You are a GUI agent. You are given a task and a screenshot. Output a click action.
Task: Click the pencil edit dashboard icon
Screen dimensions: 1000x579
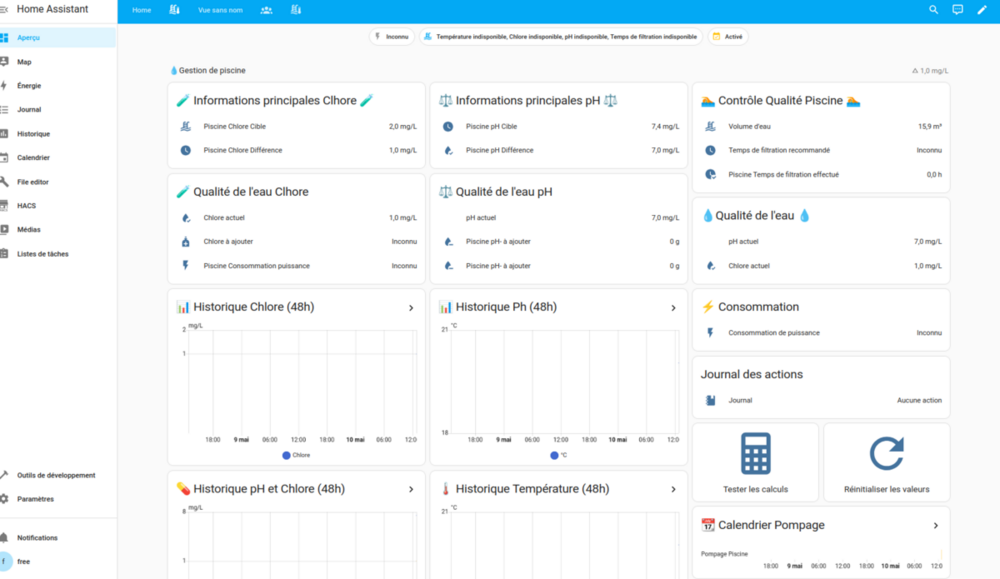pos(982,10)
